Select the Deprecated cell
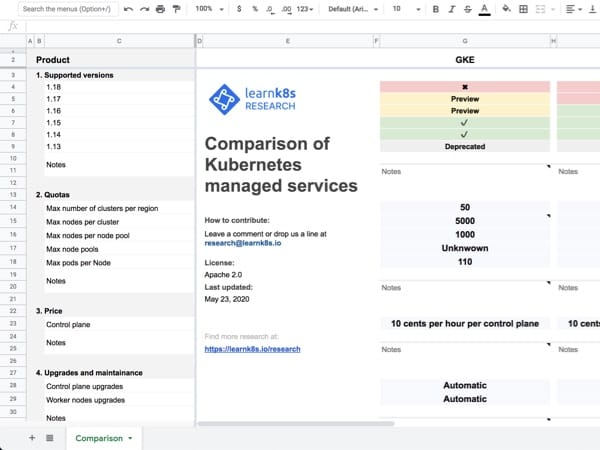This screenshot has height=450, width=600. click(x=465, y=147)
